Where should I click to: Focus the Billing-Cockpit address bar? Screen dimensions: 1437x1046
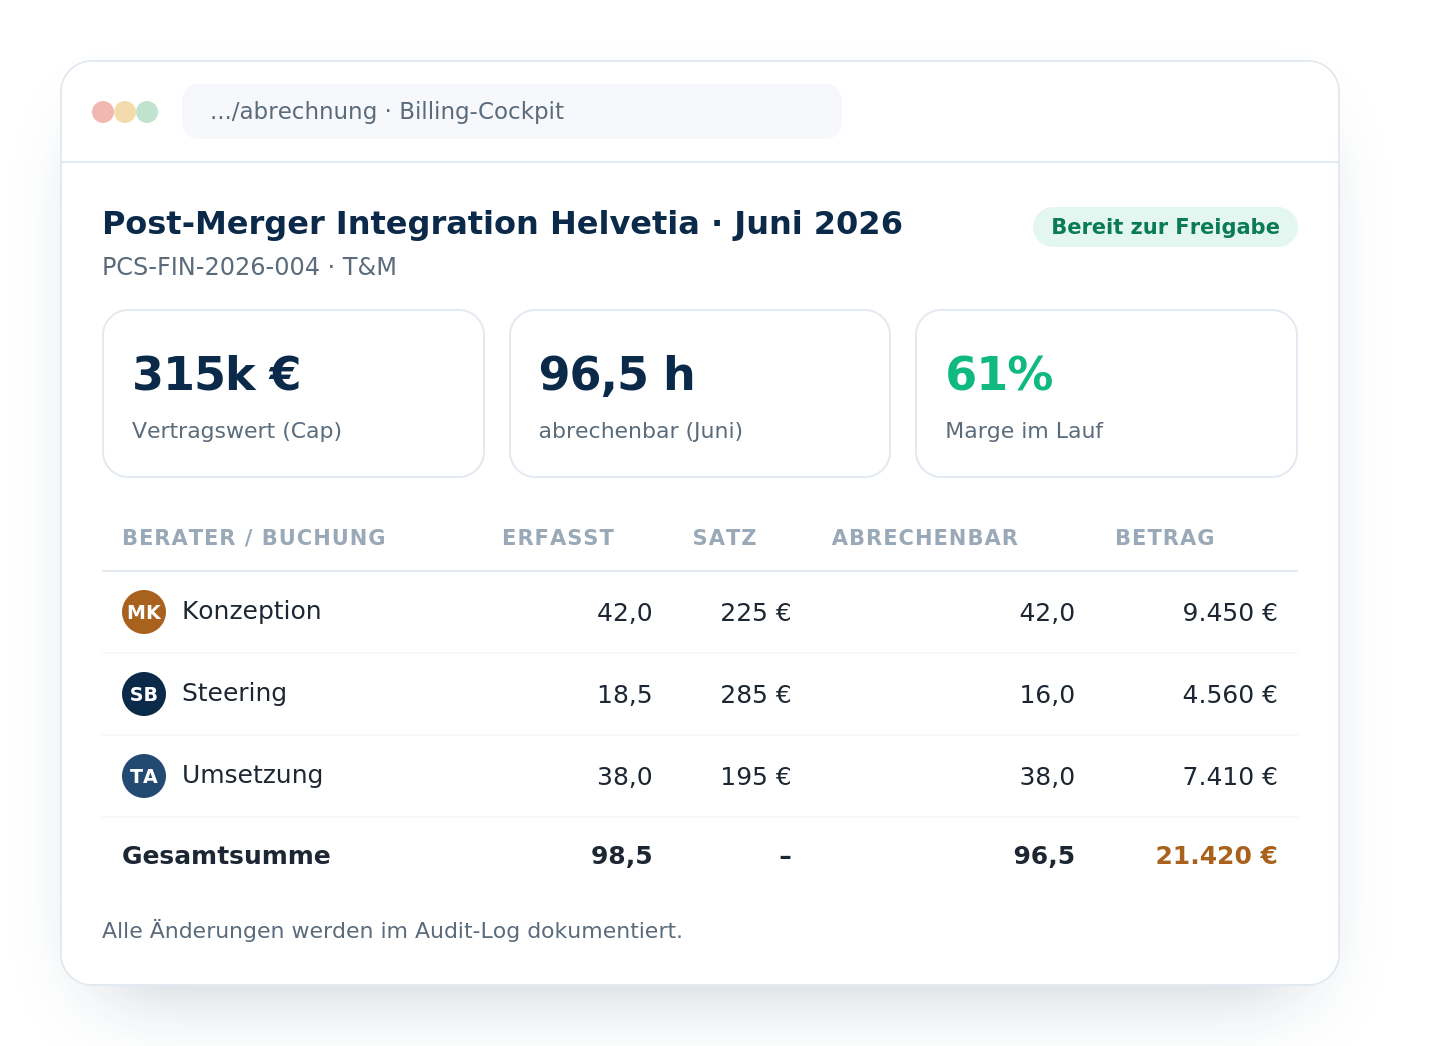coord(512,112)
